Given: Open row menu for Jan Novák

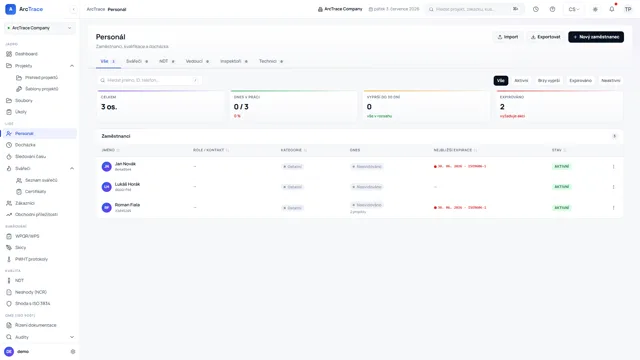Looking at the screenshot, I should click(613, 167).
